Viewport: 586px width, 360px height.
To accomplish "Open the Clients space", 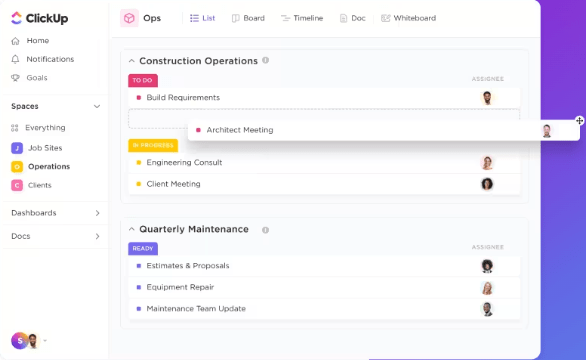I will [40, 185].
